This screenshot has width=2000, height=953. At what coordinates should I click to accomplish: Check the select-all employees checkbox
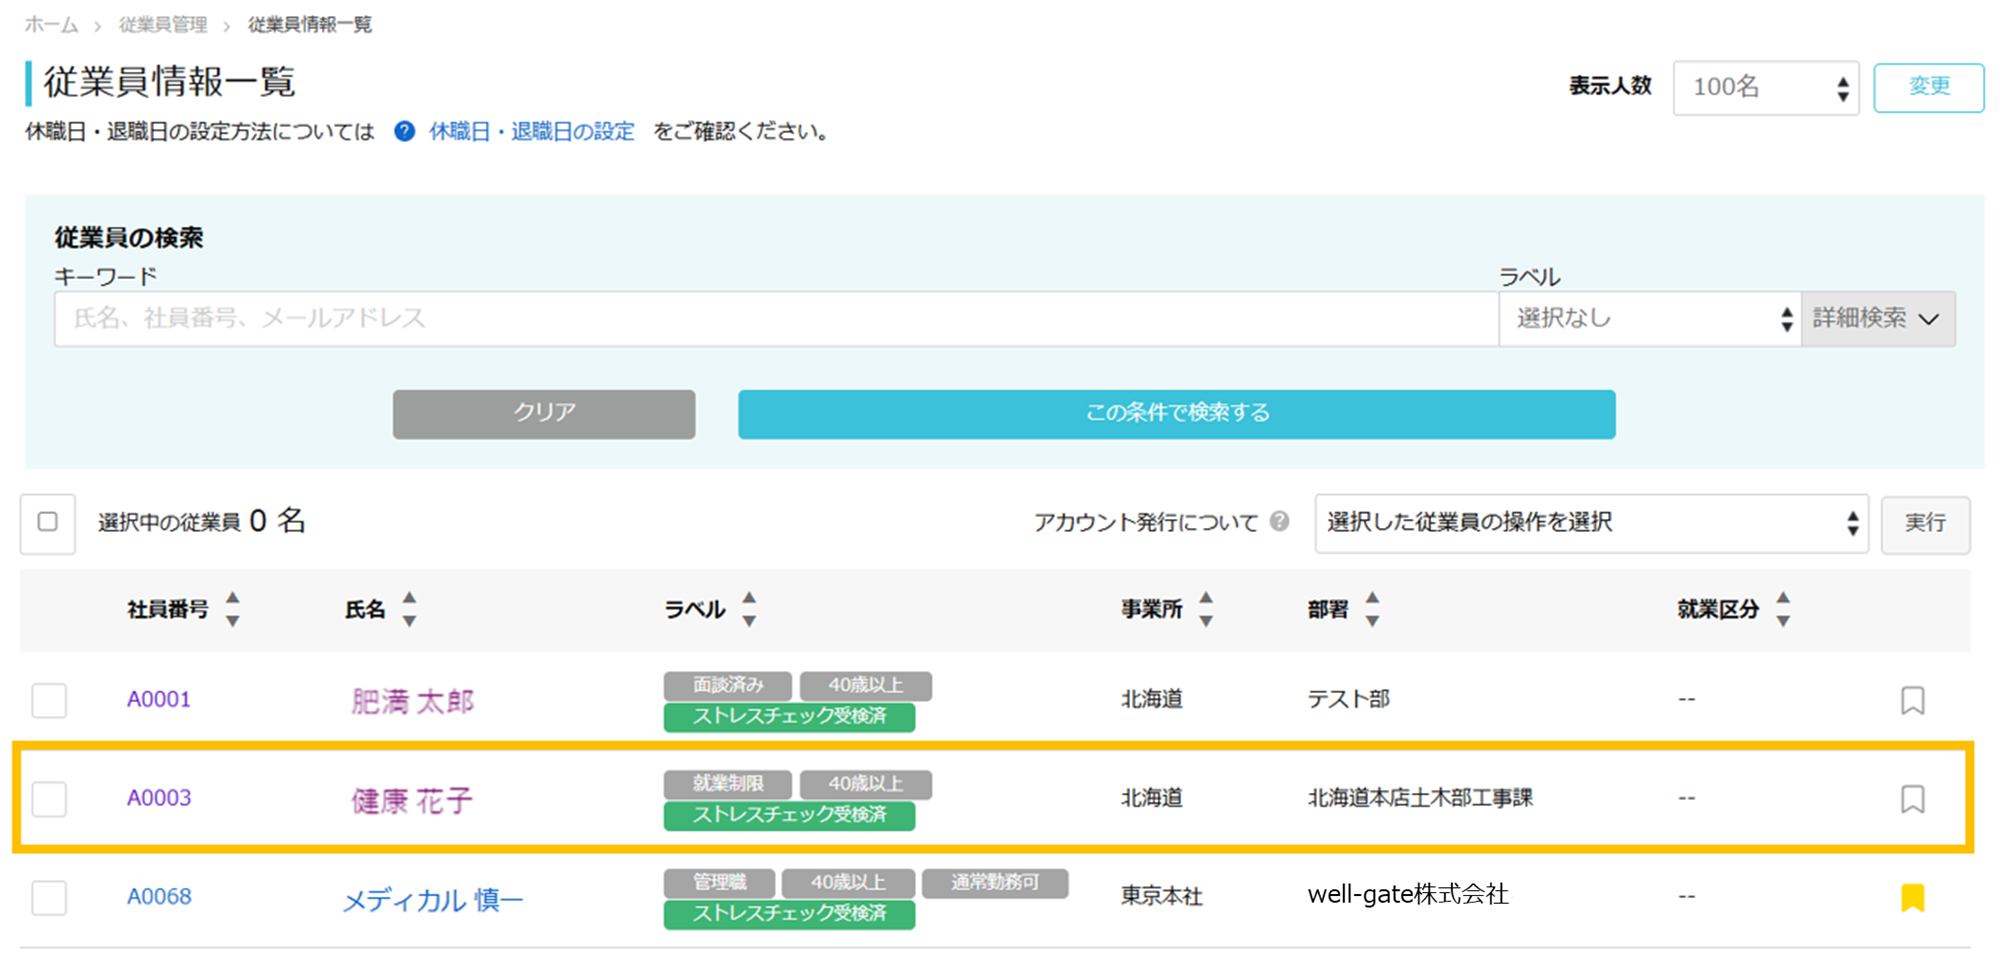pos(47,522)
